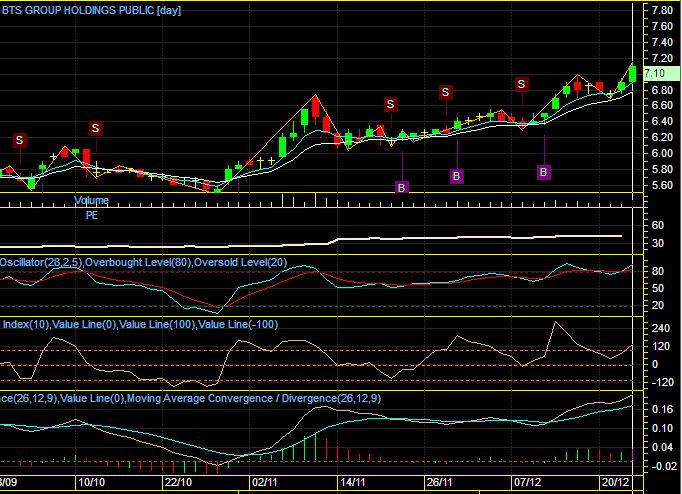Select Moving Average Convergence / Divergence(26,12,9) label
Image resolution: width=682 pixels, height=494 pixels.
pyautogui.click(x=254, y=398)
